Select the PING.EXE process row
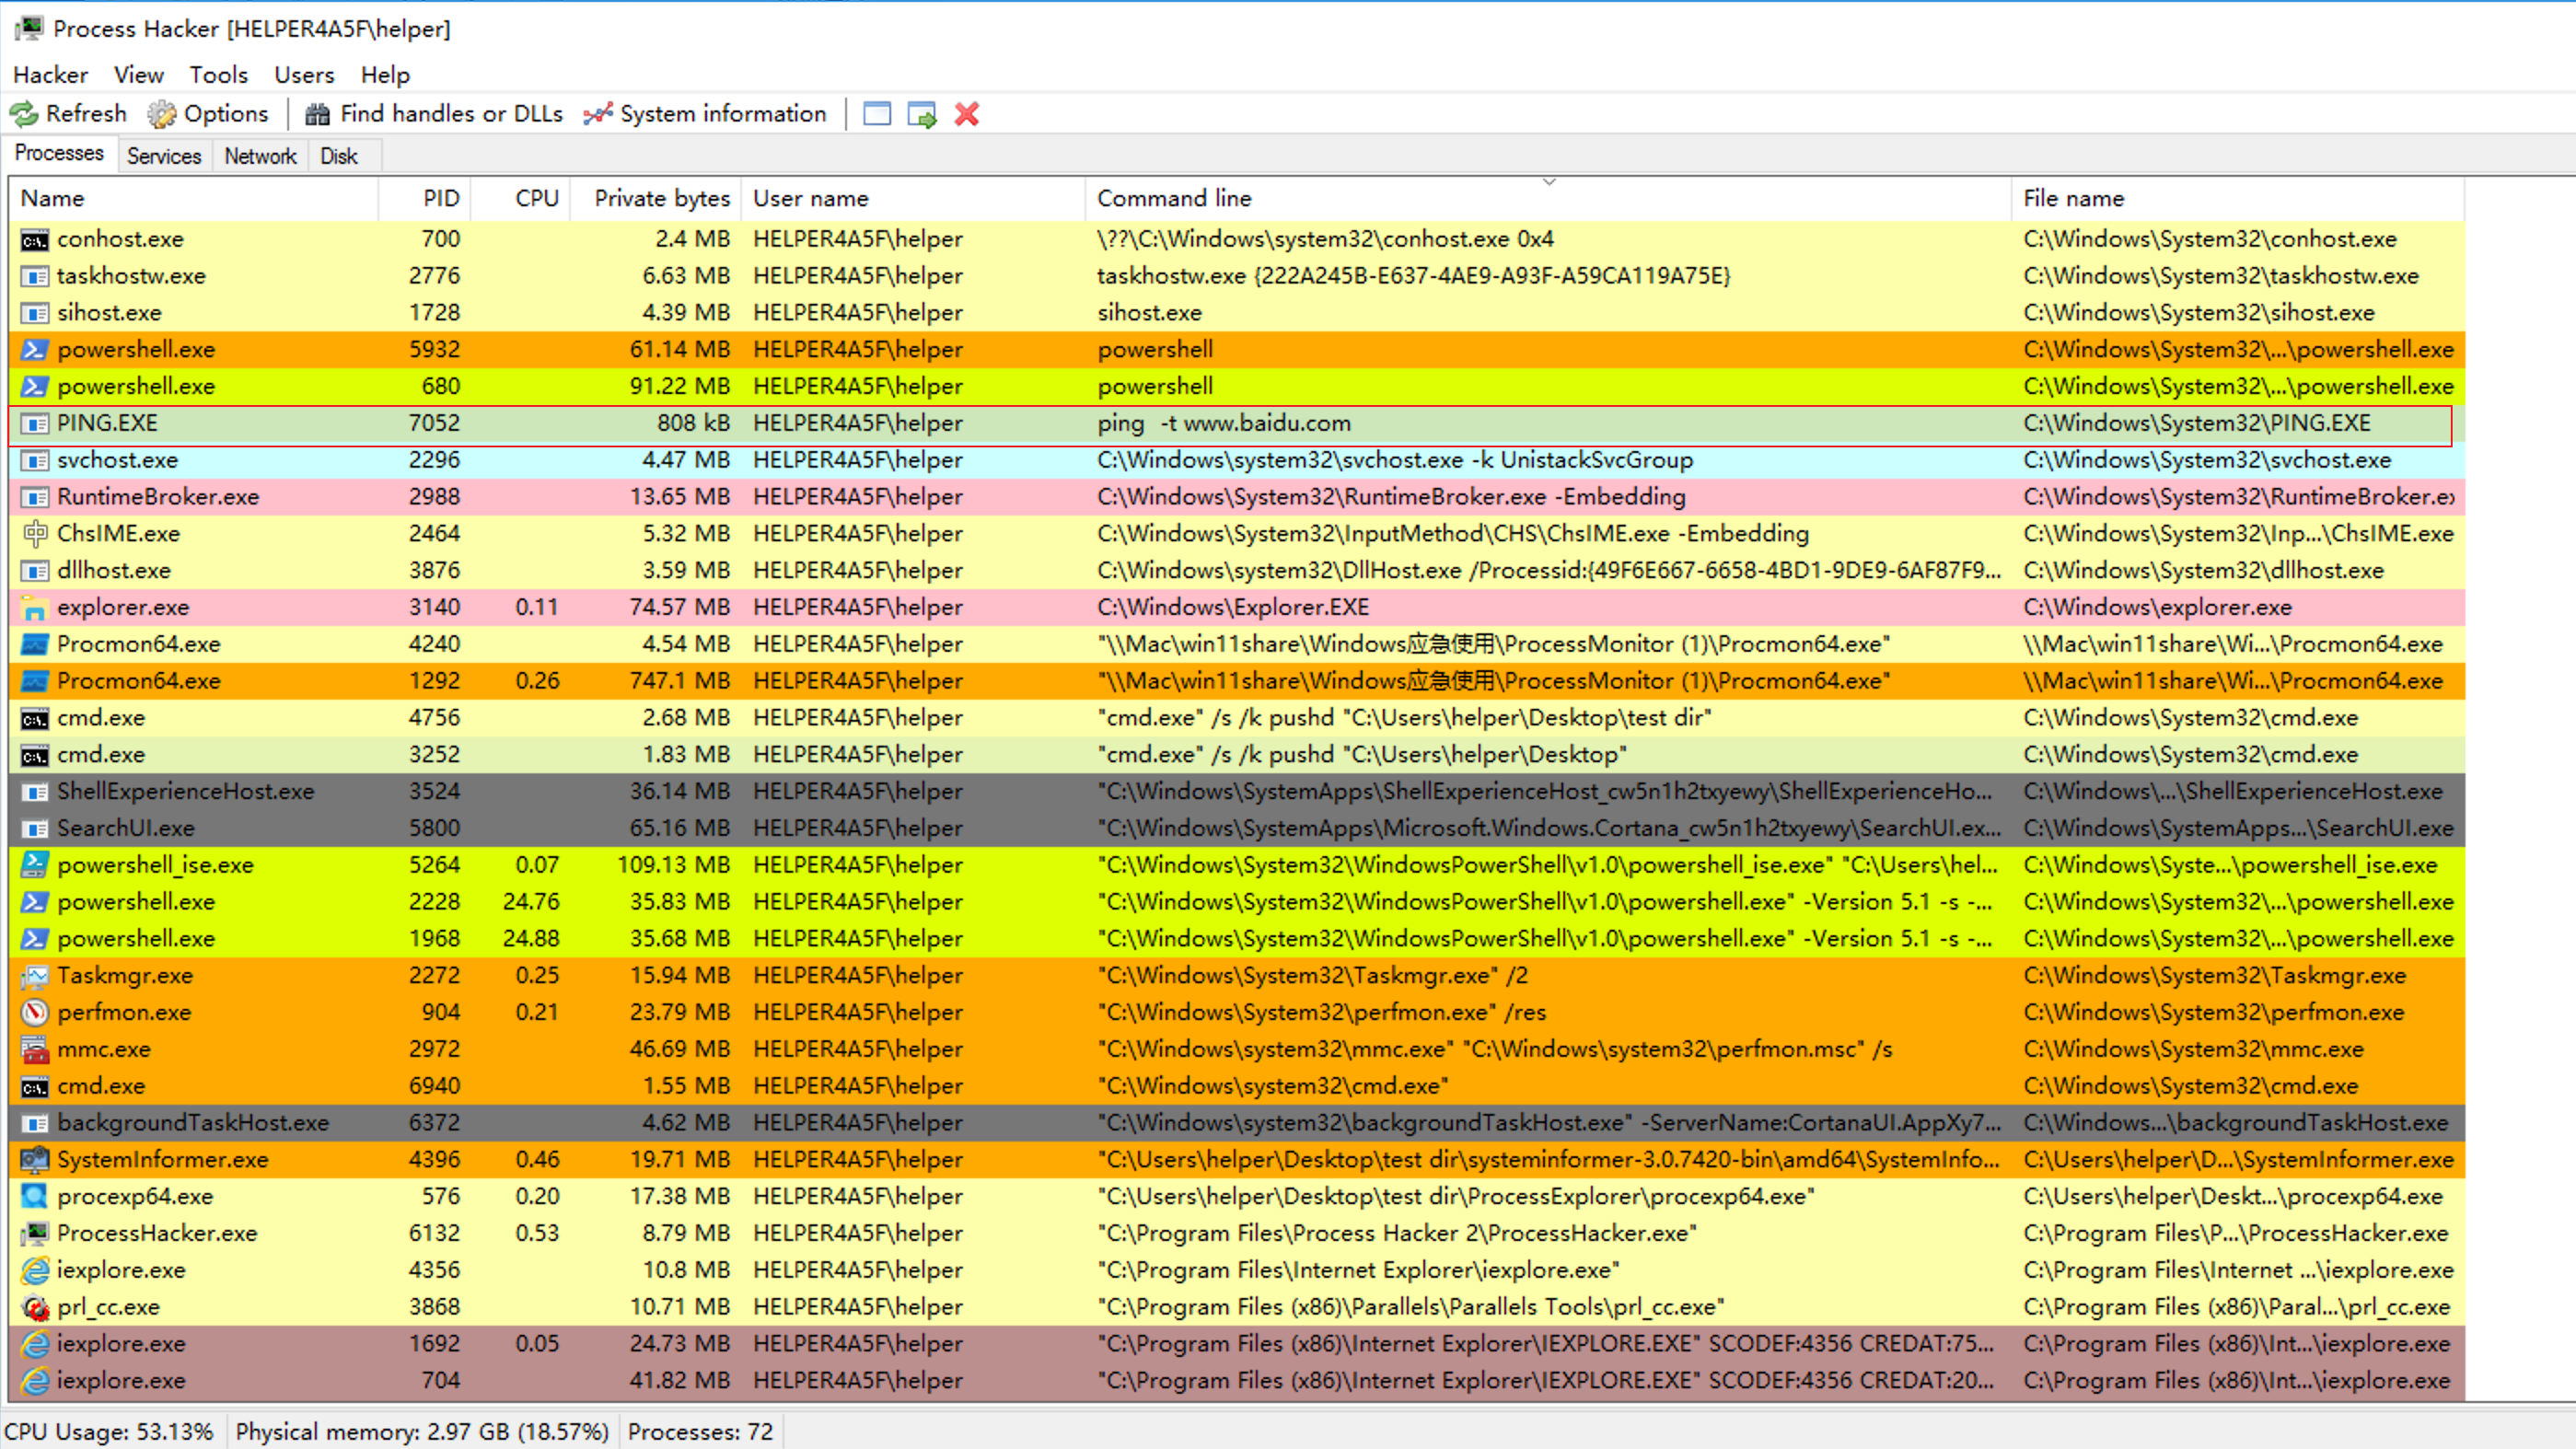Screen dimensions: 2576x1449 point(106,423)
